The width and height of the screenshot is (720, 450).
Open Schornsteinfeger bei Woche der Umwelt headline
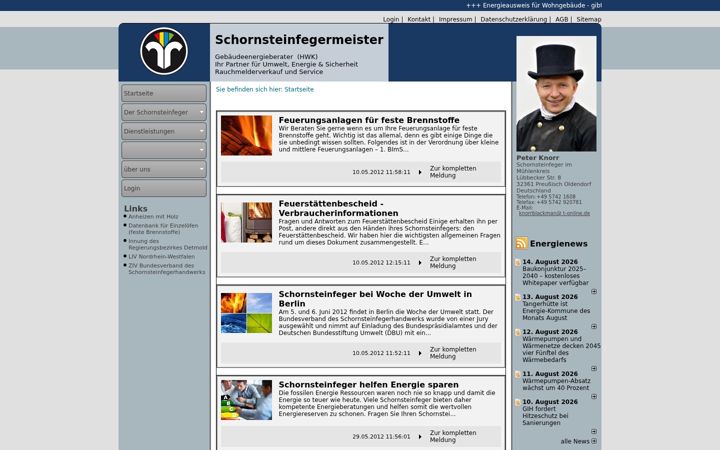click(x=375, y=298)
